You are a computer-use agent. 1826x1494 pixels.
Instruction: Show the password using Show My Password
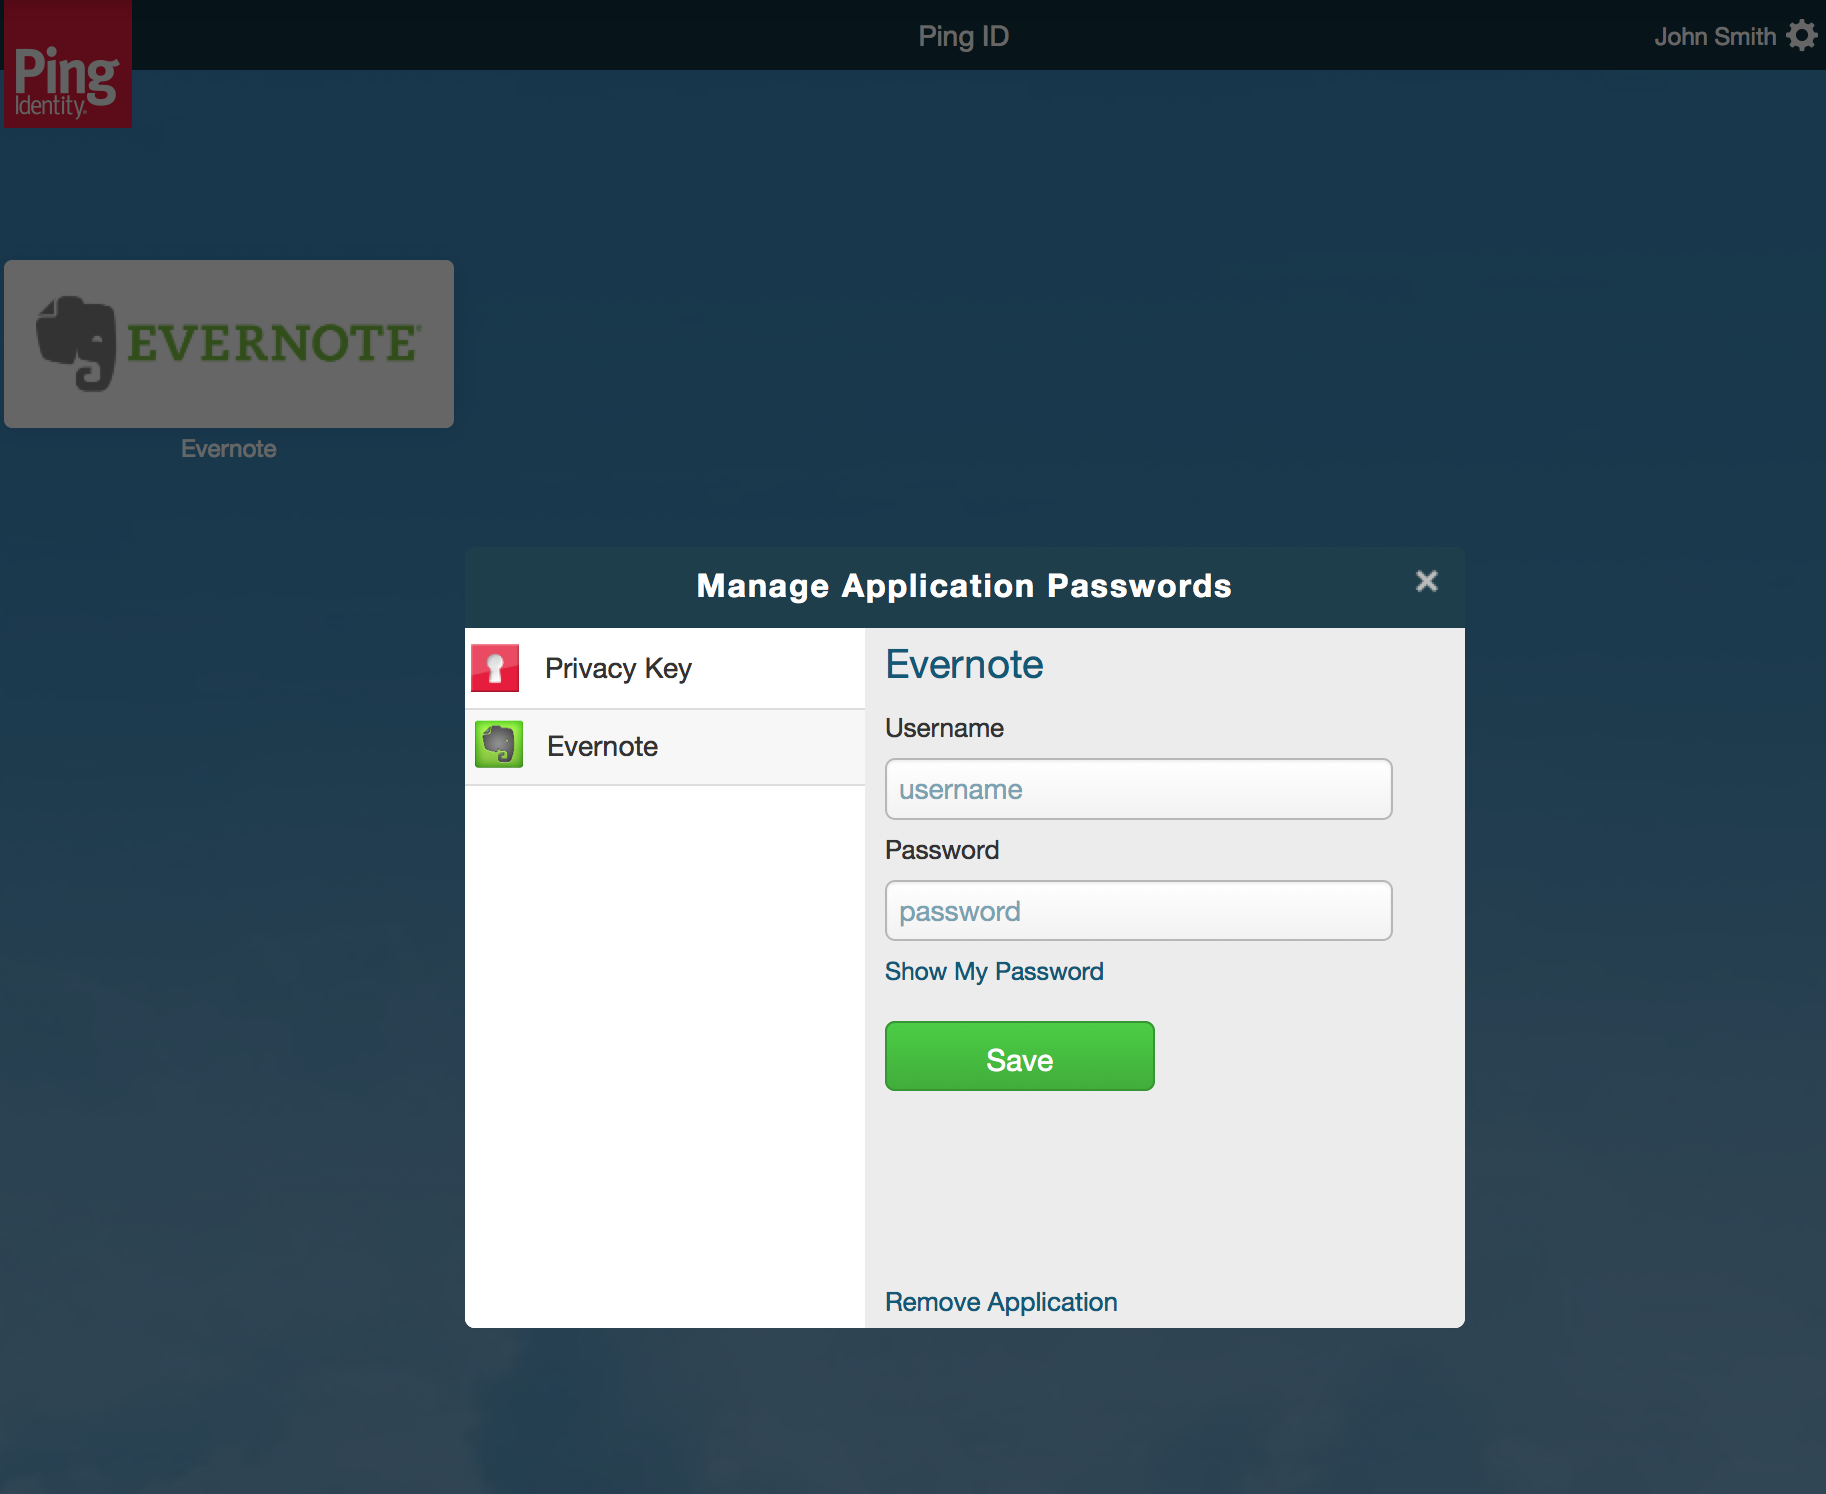point(993,971)
